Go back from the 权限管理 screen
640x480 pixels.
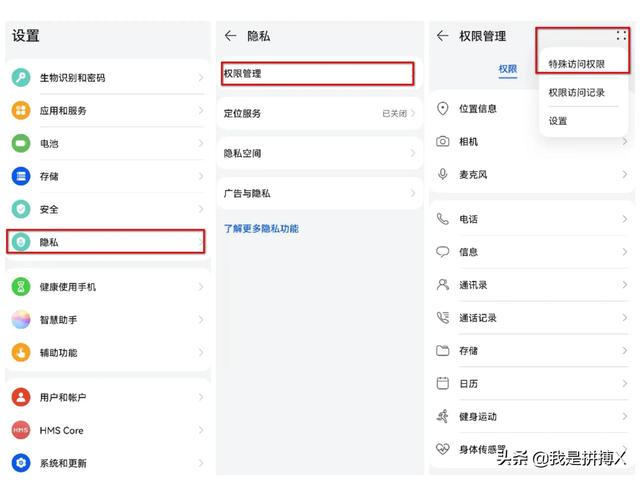point(443,36)
